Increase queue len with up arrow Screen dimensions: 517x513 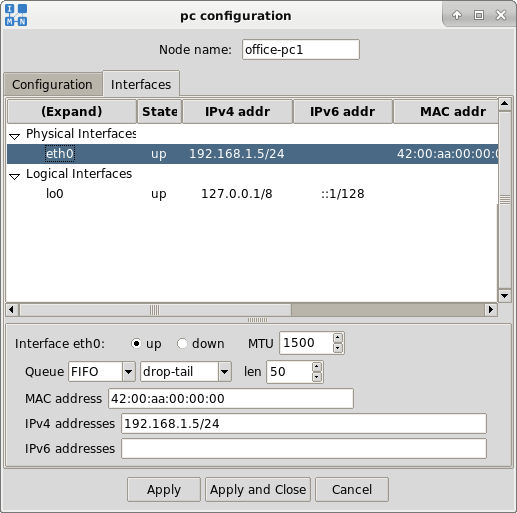coord(317,367)
